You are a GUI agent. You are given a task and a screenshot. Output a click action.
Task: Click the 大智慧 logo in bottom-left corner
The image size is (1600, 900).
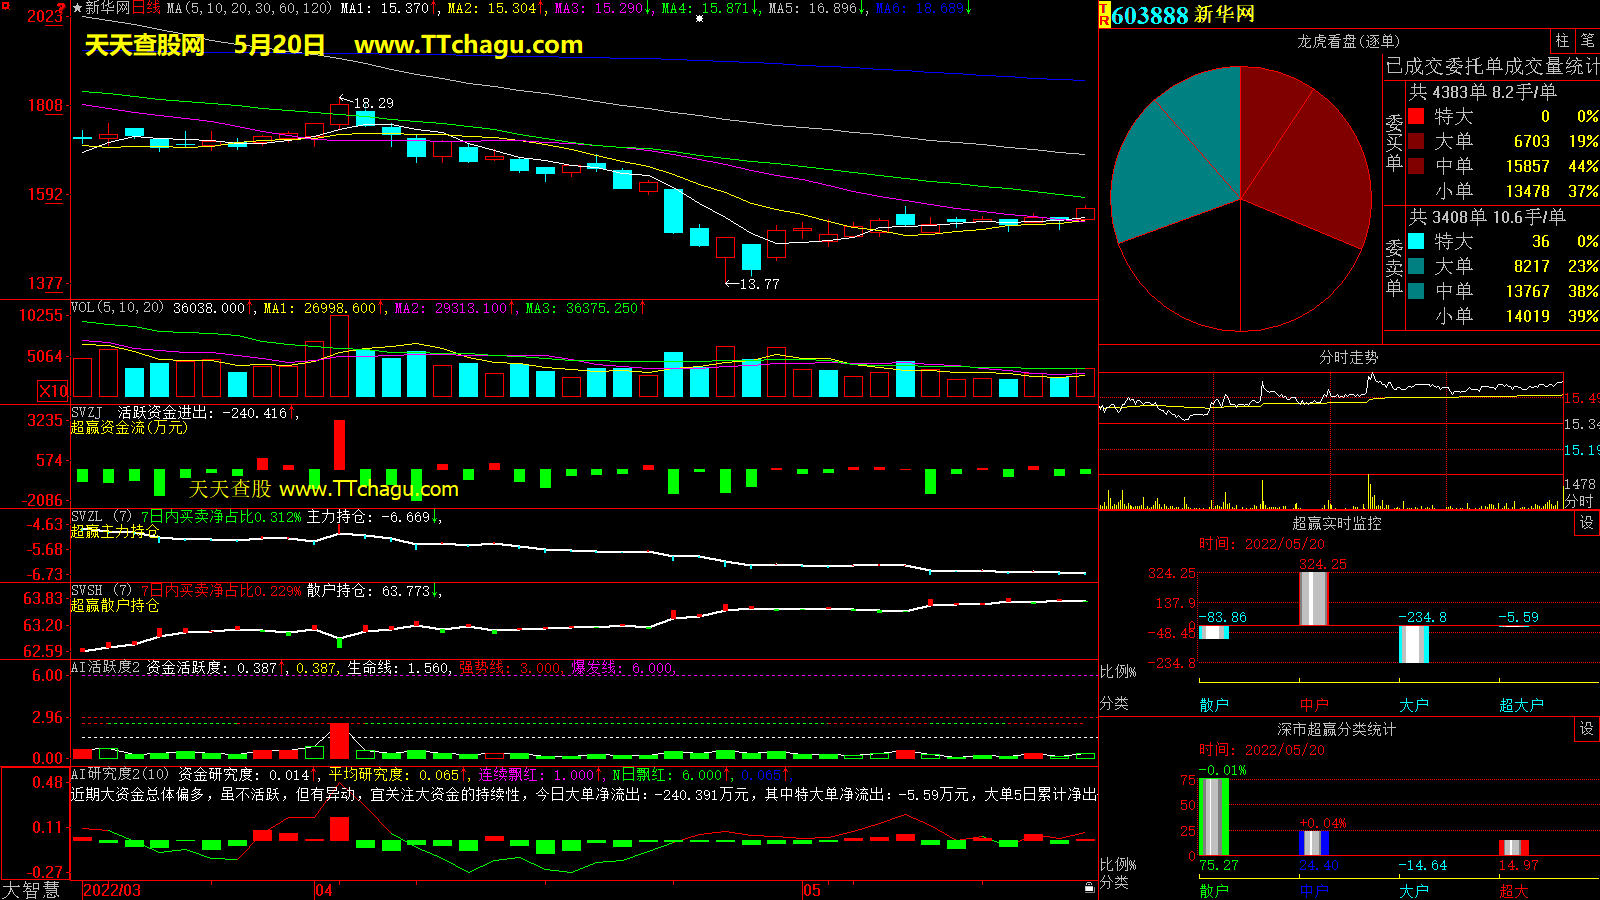click(31, 890)
